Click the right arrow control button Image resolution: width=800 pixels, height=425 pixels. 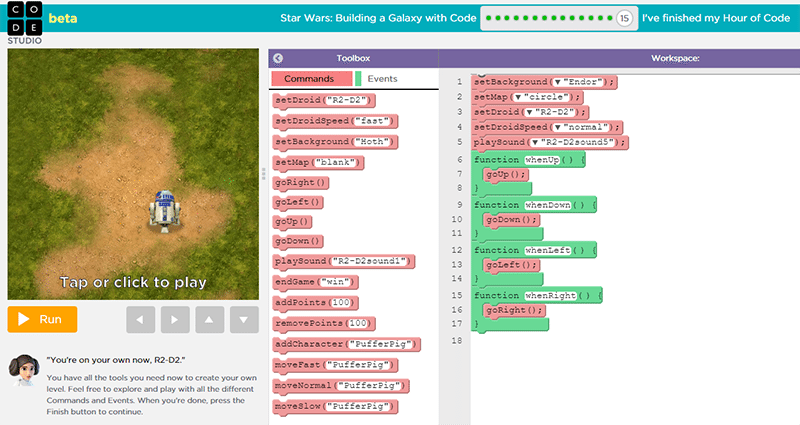175,320
